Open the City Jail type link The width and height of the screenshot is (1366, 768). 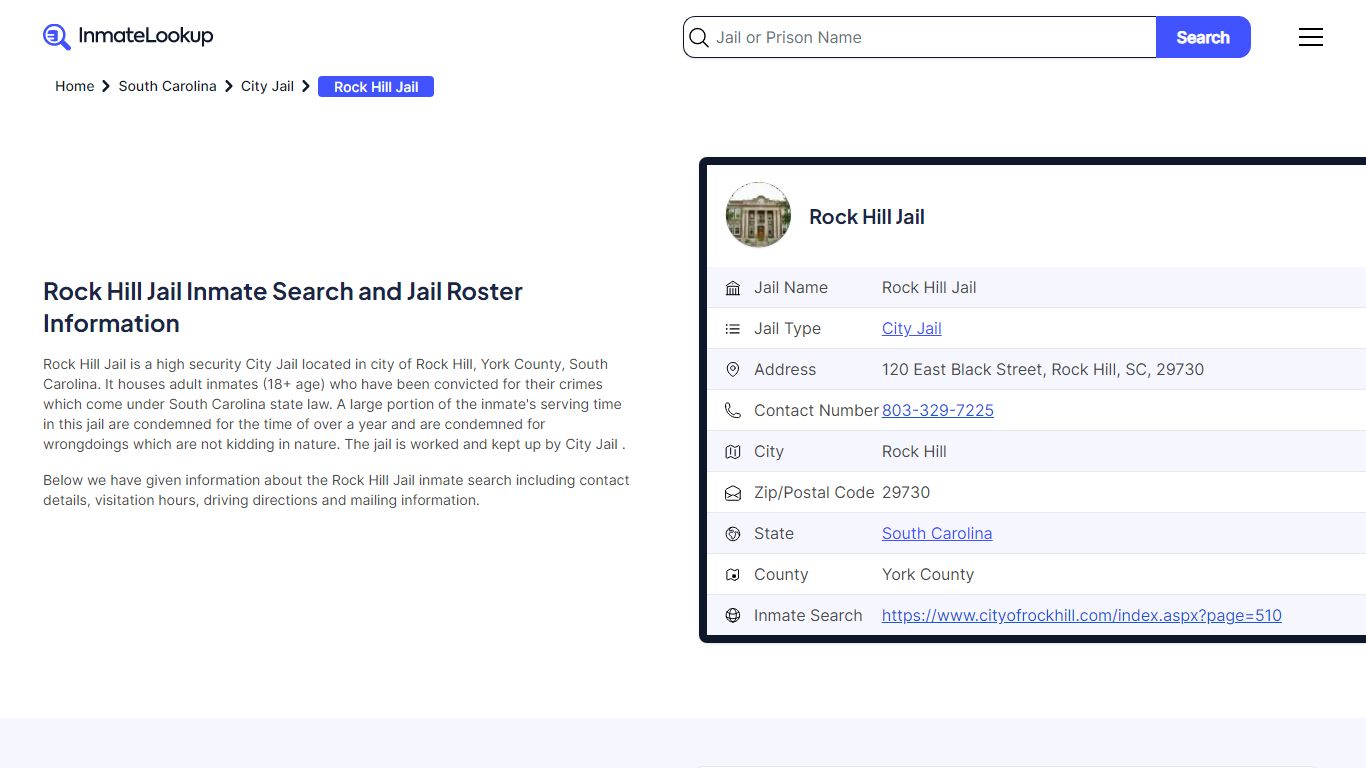click(910, 328)
